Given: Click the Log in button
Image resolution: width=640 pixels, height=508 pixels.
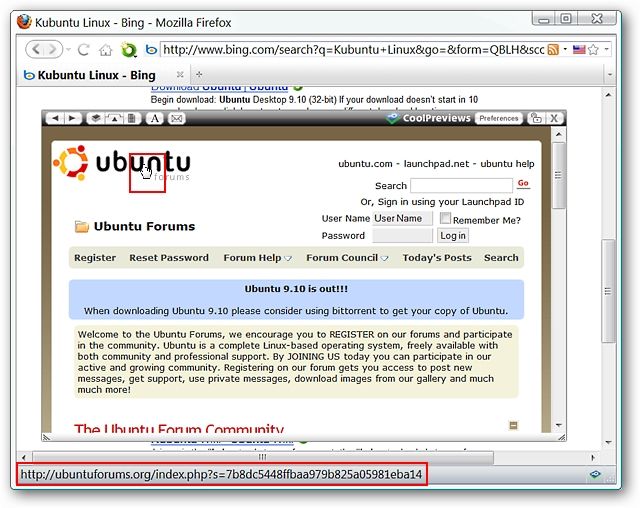Looking at the screenshot, I should (x=453, y=236).
